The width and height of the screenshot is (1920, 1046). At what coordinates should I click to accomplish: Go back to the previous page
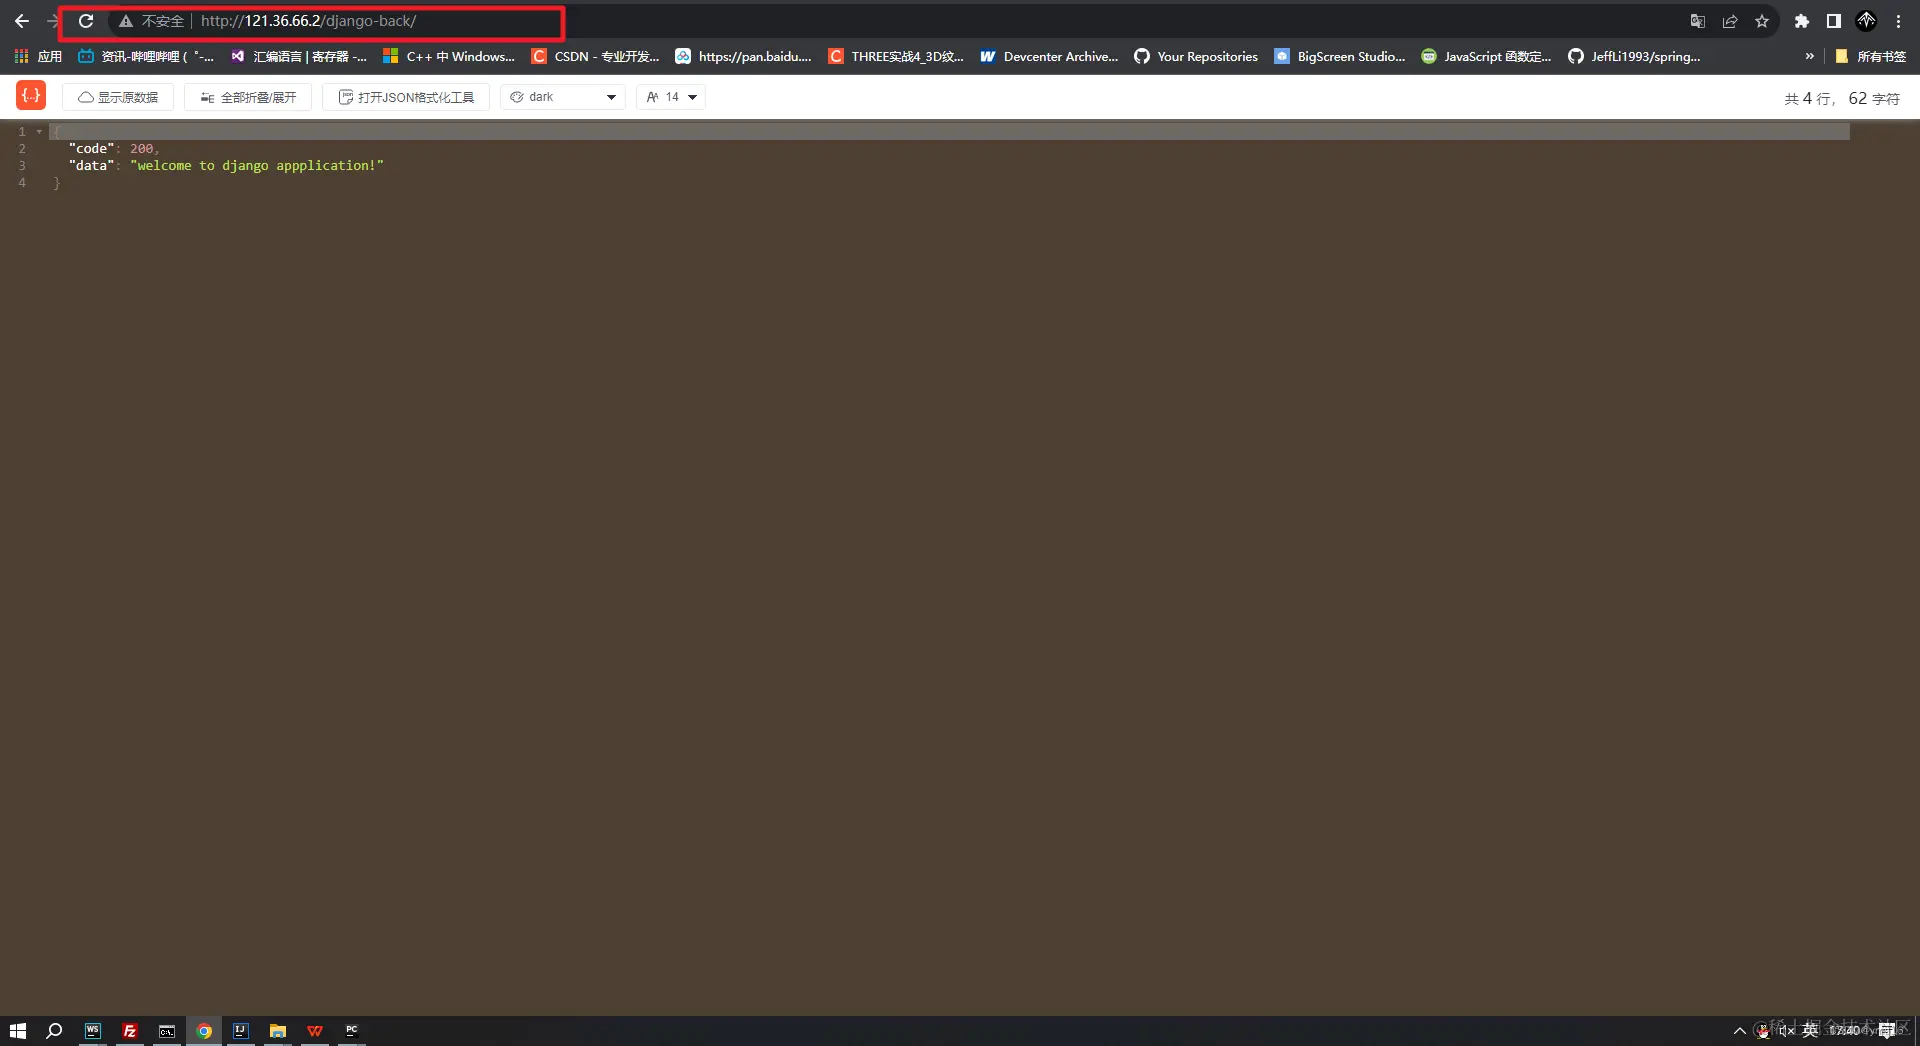(x=22, y=21)
